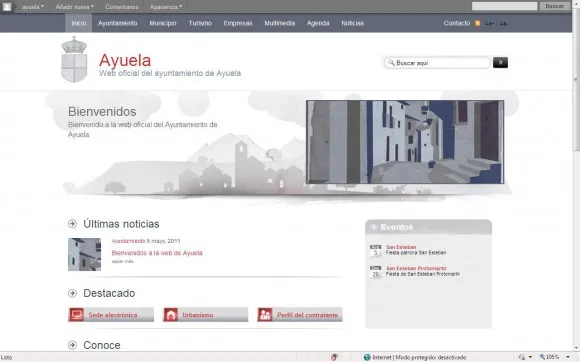
Task: Open the Agenda navigation item
Action: click(x=318, y=23)
